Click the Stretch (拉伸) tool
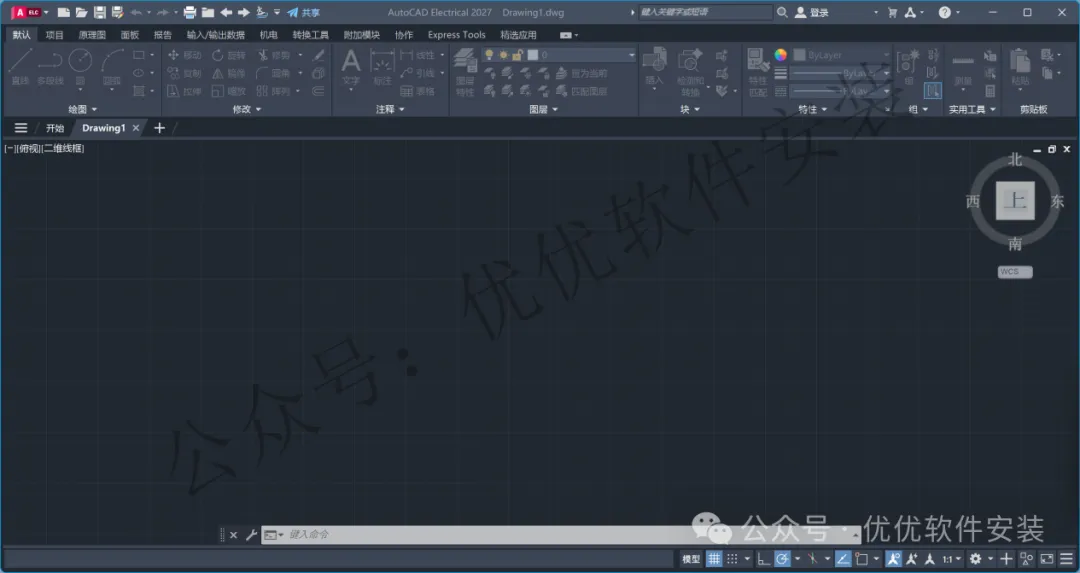1080x573 pixels. point(185,91)
